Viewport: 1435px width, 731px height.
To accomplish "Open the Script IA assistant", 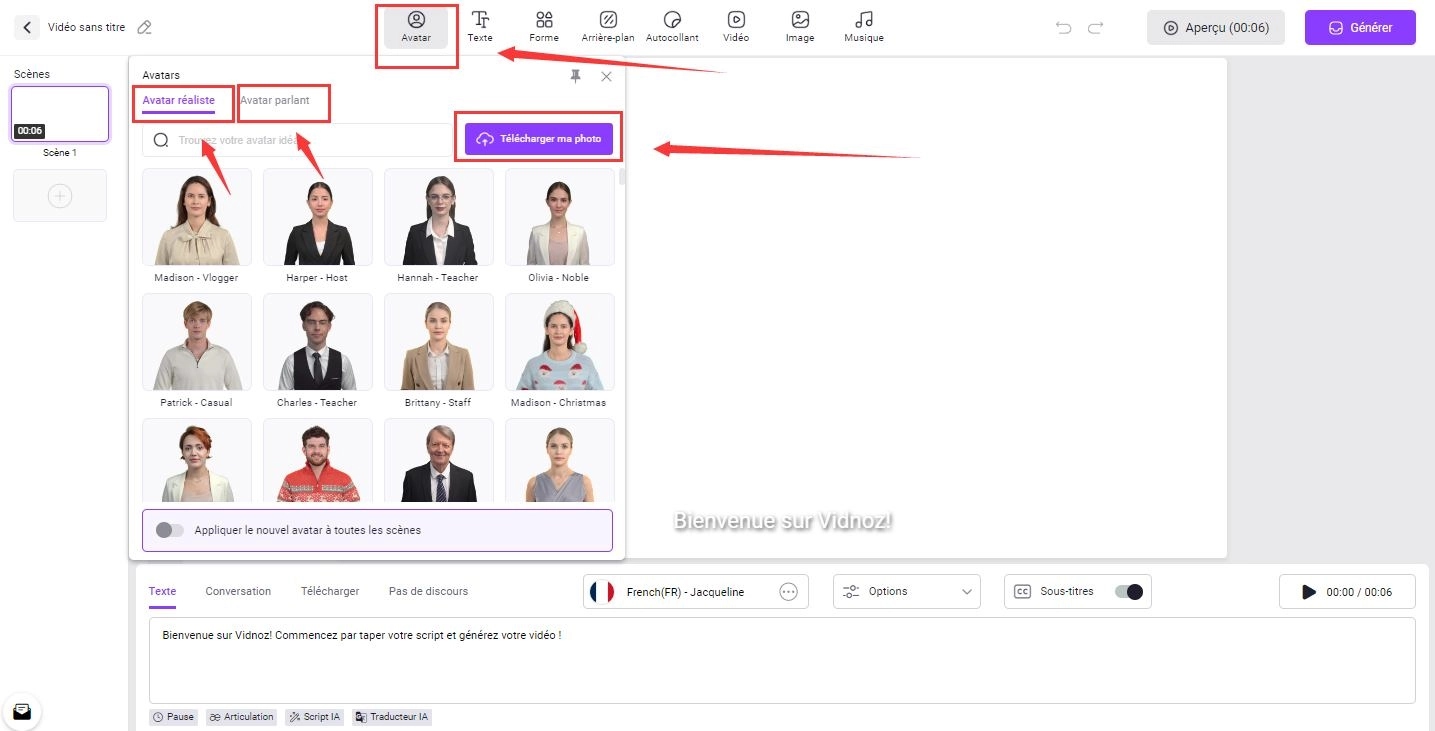I will (315, 717).
